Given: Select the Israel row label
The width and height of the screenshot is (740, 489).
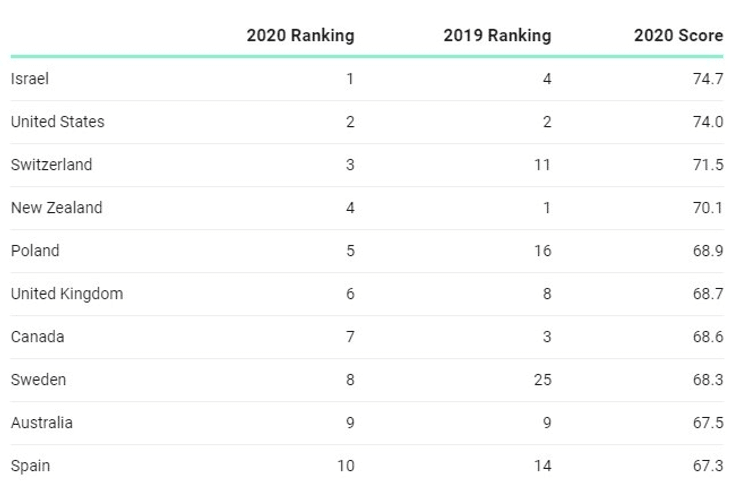Looking at the screenshot, I should [x=29, y=79].
